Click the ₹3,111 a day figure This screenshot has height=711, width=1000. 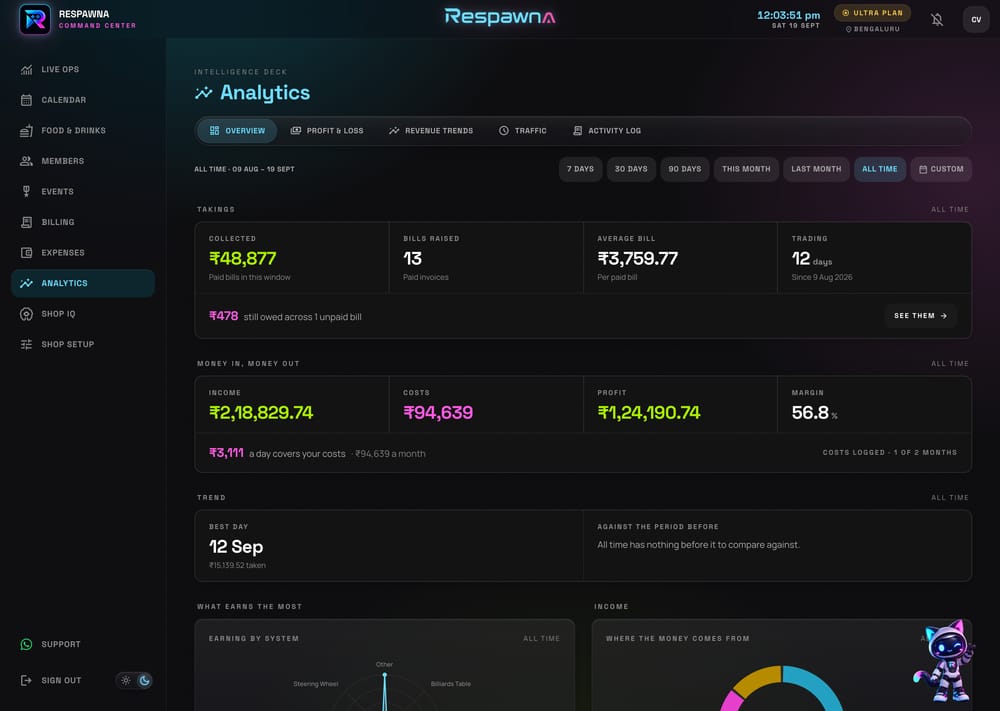(226, 453)
